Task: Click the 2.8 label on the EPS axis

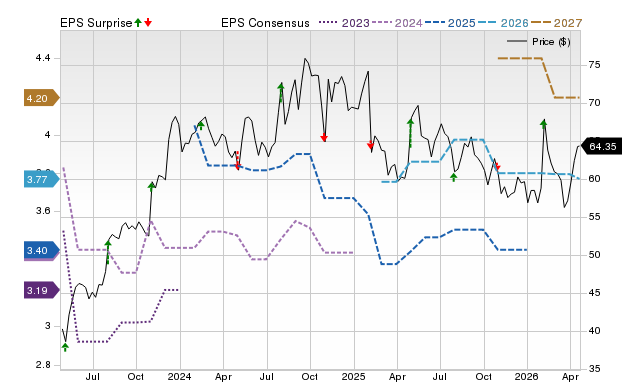Action: (43, 364)
